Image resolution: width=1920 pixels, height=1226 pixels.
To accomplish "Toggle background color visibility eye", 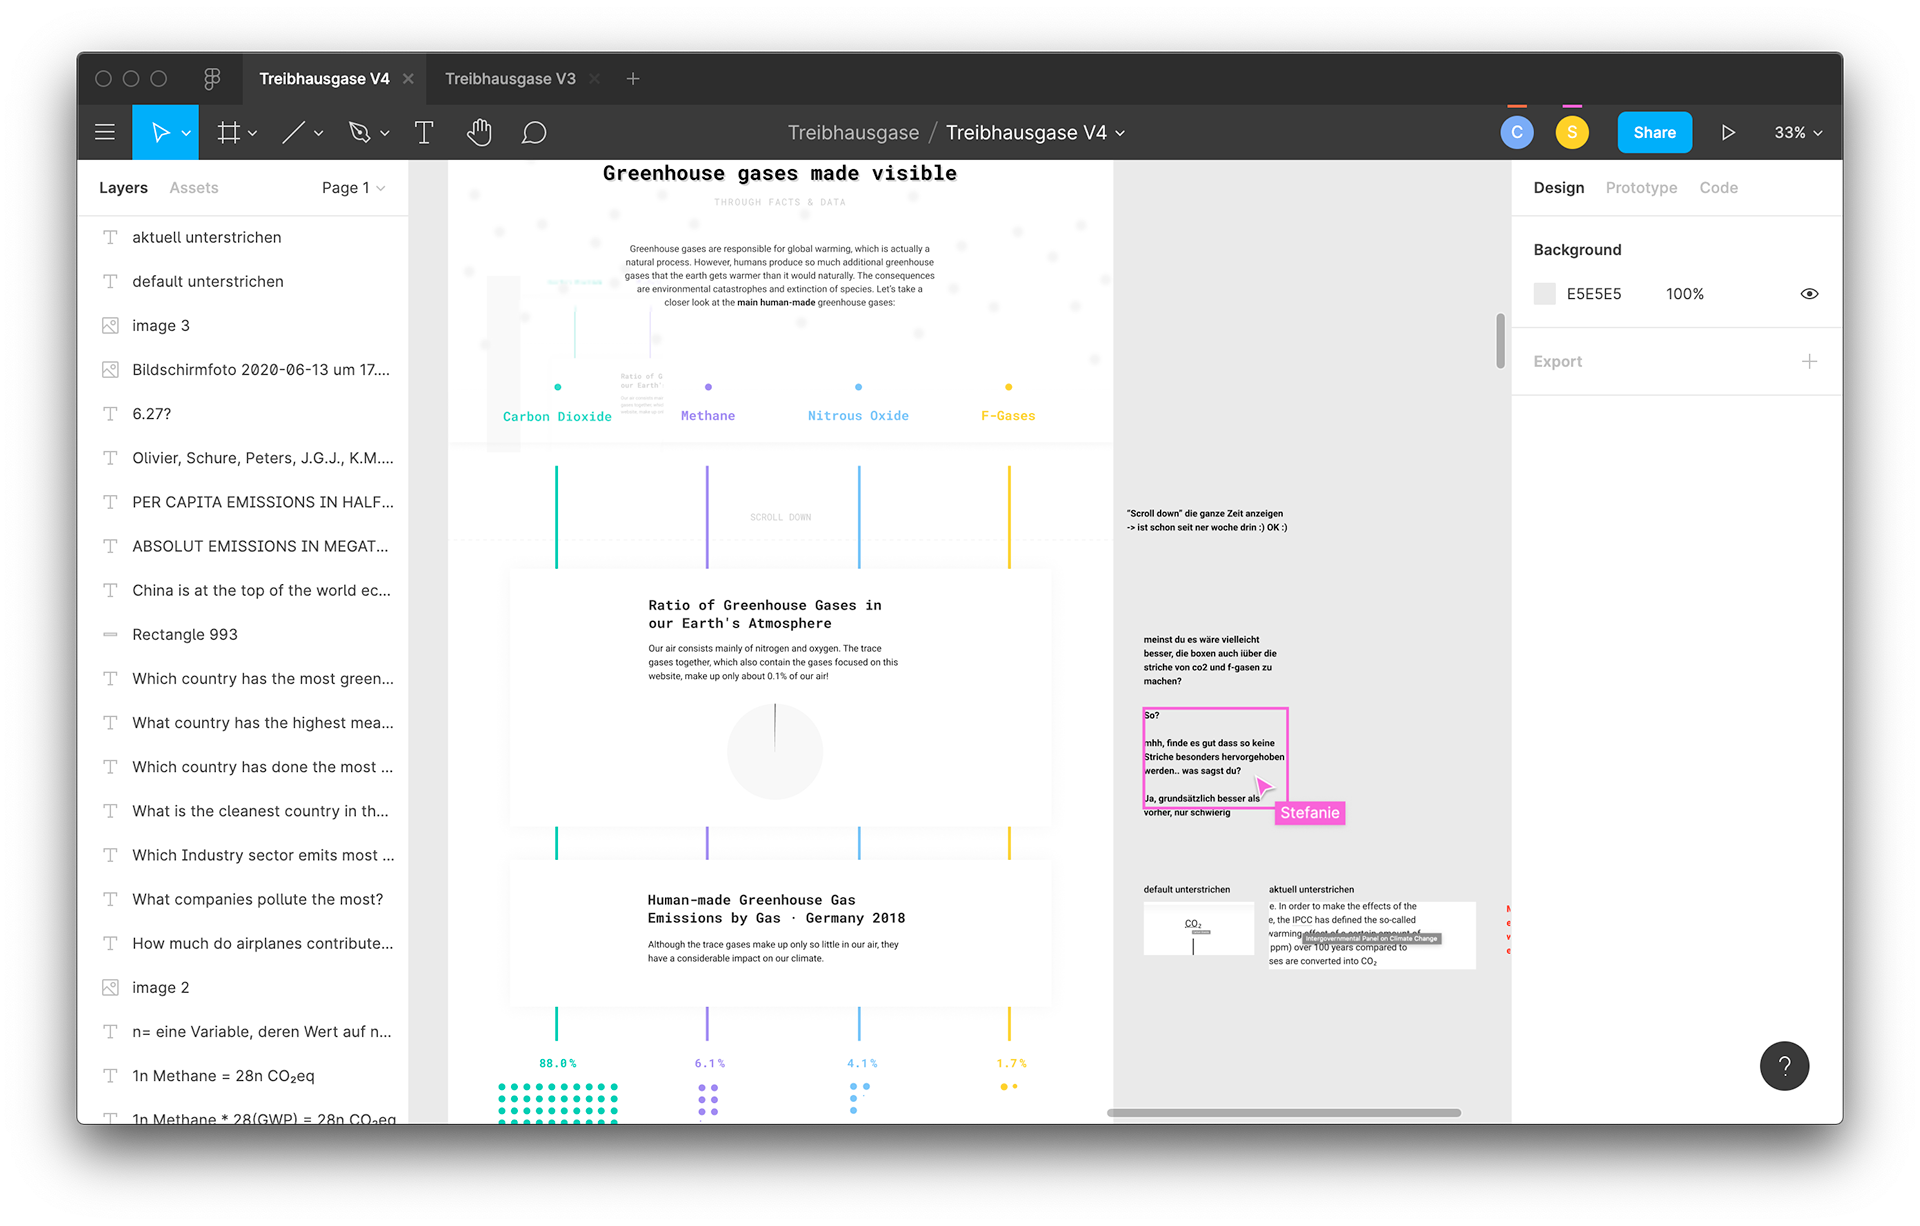I will pos(1809,294).
